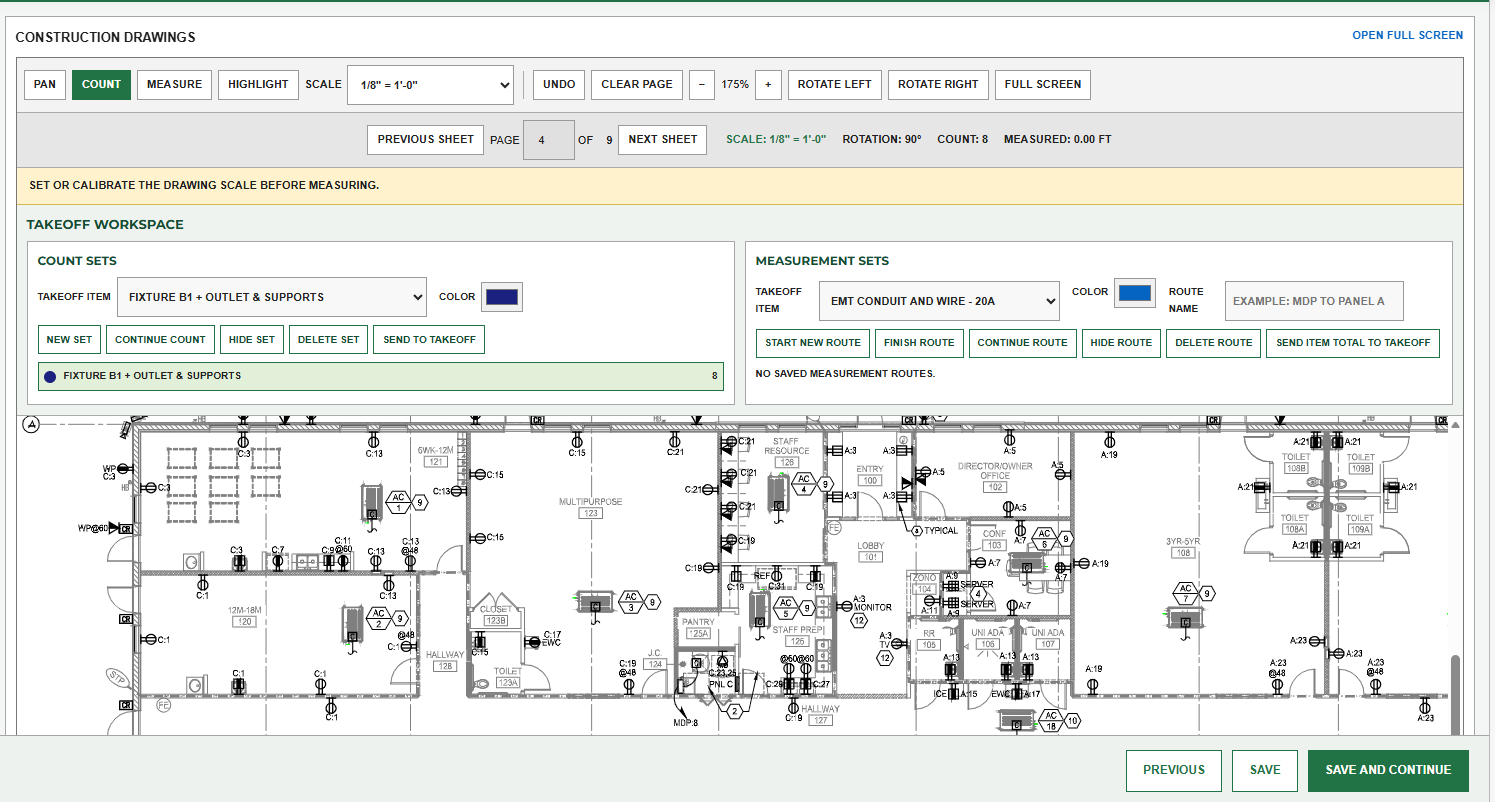Click HIDE ROUTE button

click(x=1121, y=342)
